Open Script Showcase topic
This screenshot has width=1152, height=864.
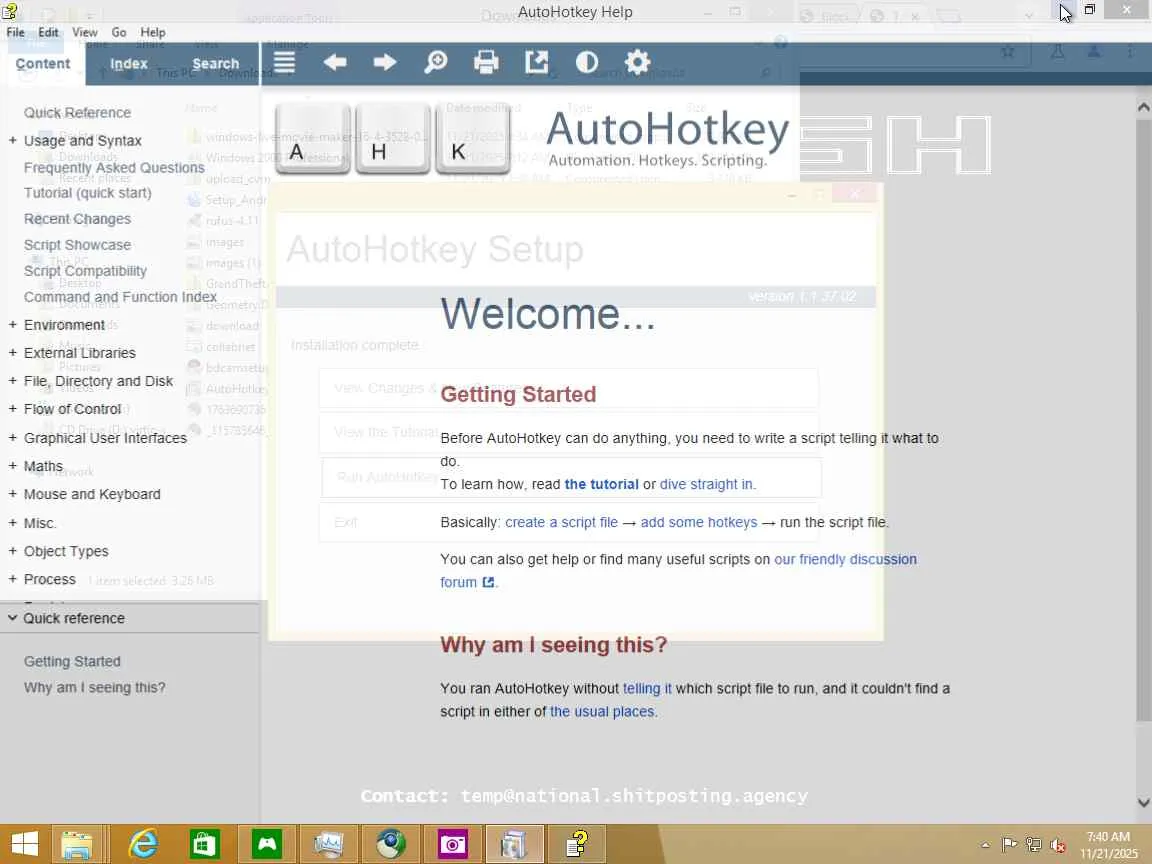pos(77,245)
